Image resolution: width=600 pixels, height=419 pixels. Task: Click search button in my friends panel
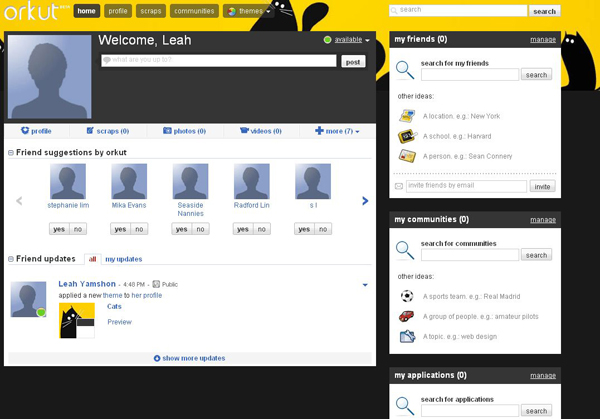click(536, 75)
